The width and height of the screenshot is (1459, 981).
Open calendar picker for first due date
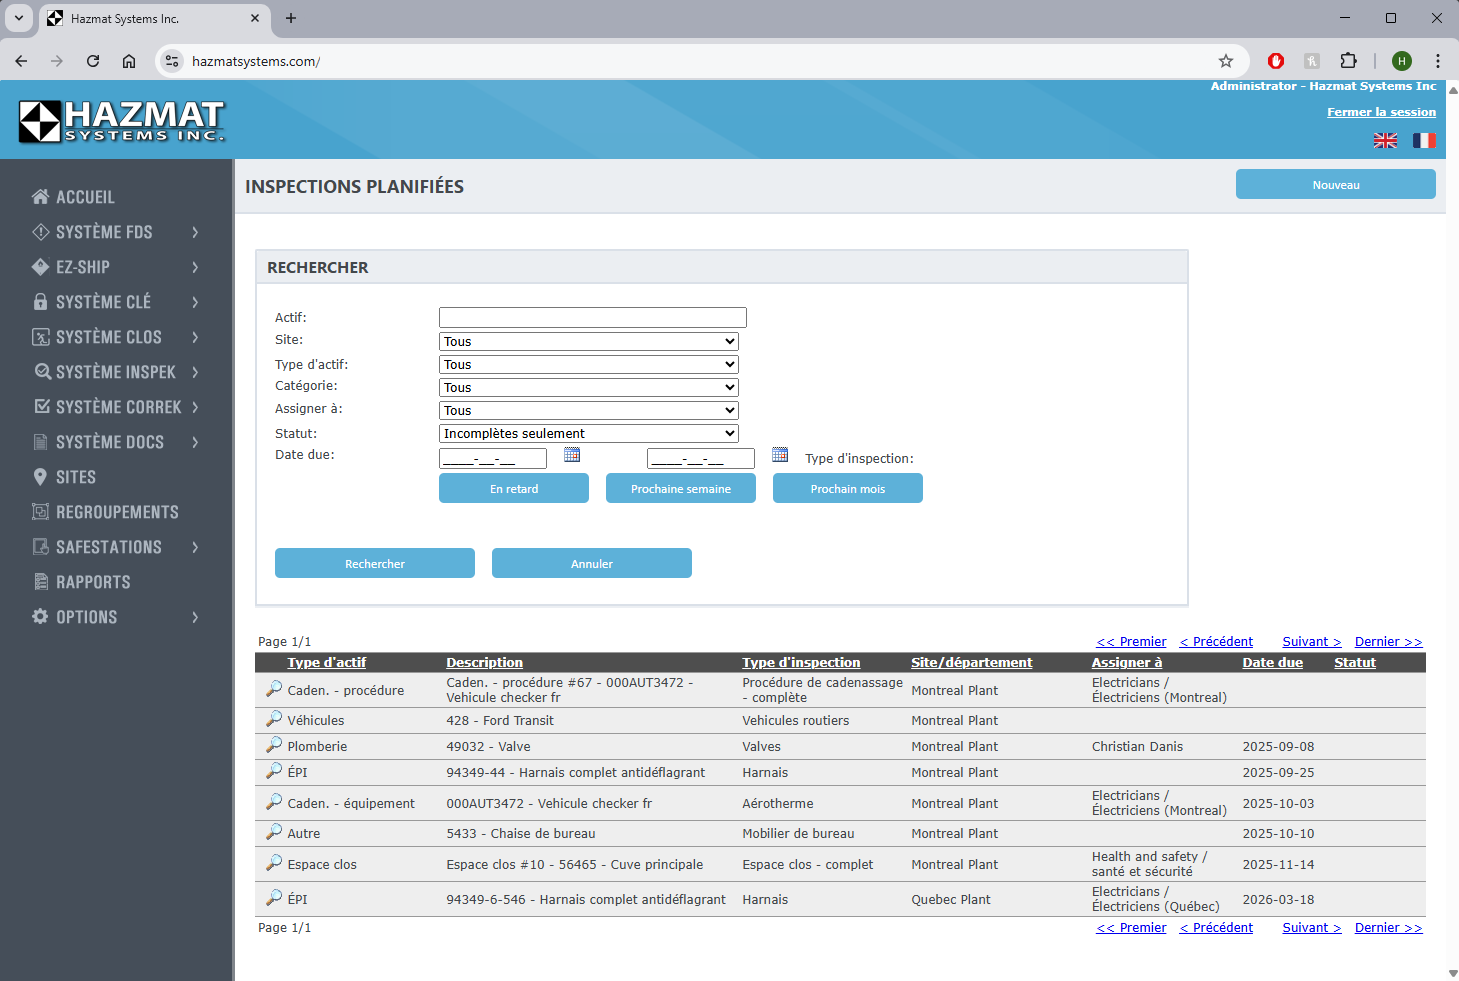click(572, 455)
